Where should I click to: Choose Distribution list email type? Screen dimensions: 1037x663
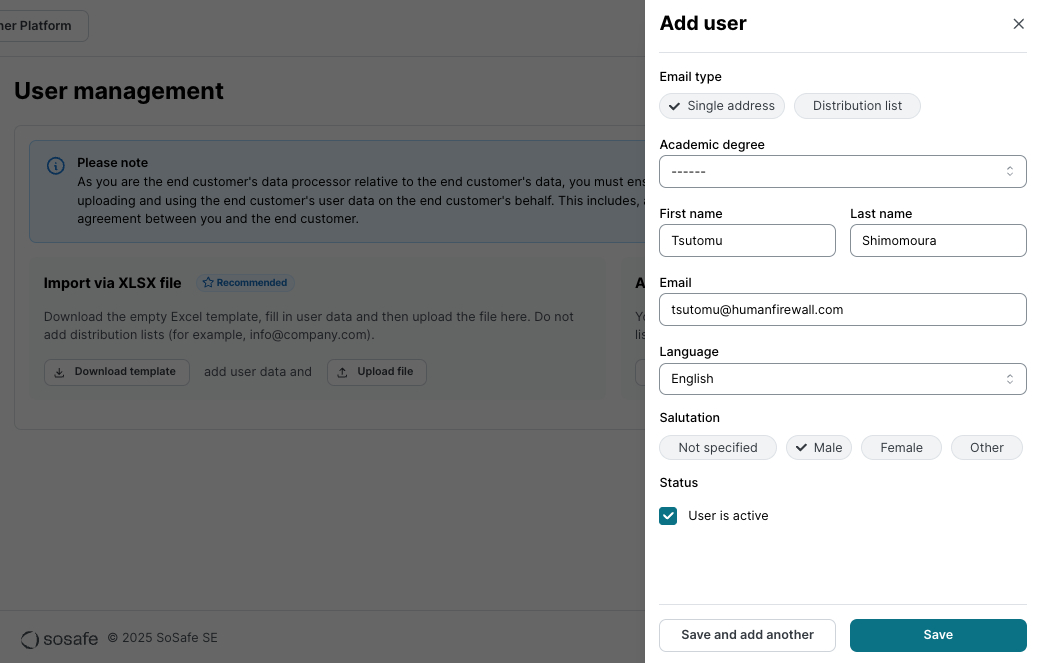pyautogui.click(x=856, y=106)
